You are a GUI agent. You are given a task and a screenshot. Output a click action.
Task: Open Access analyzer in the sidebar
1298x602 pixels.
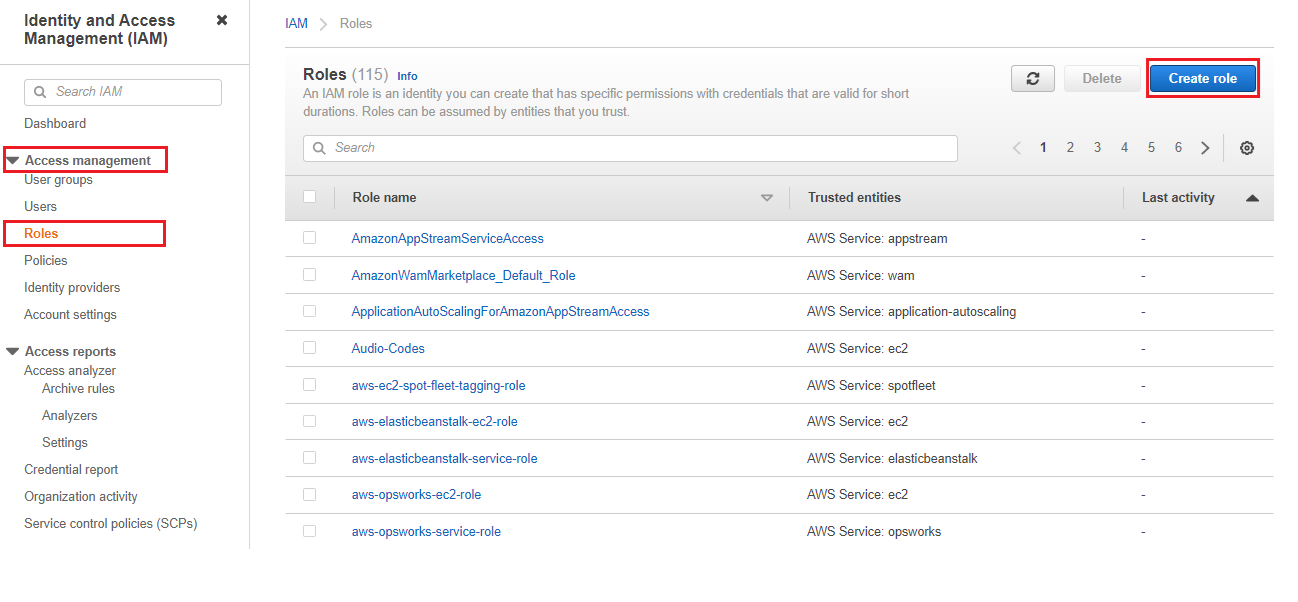(x=70, y=371)
